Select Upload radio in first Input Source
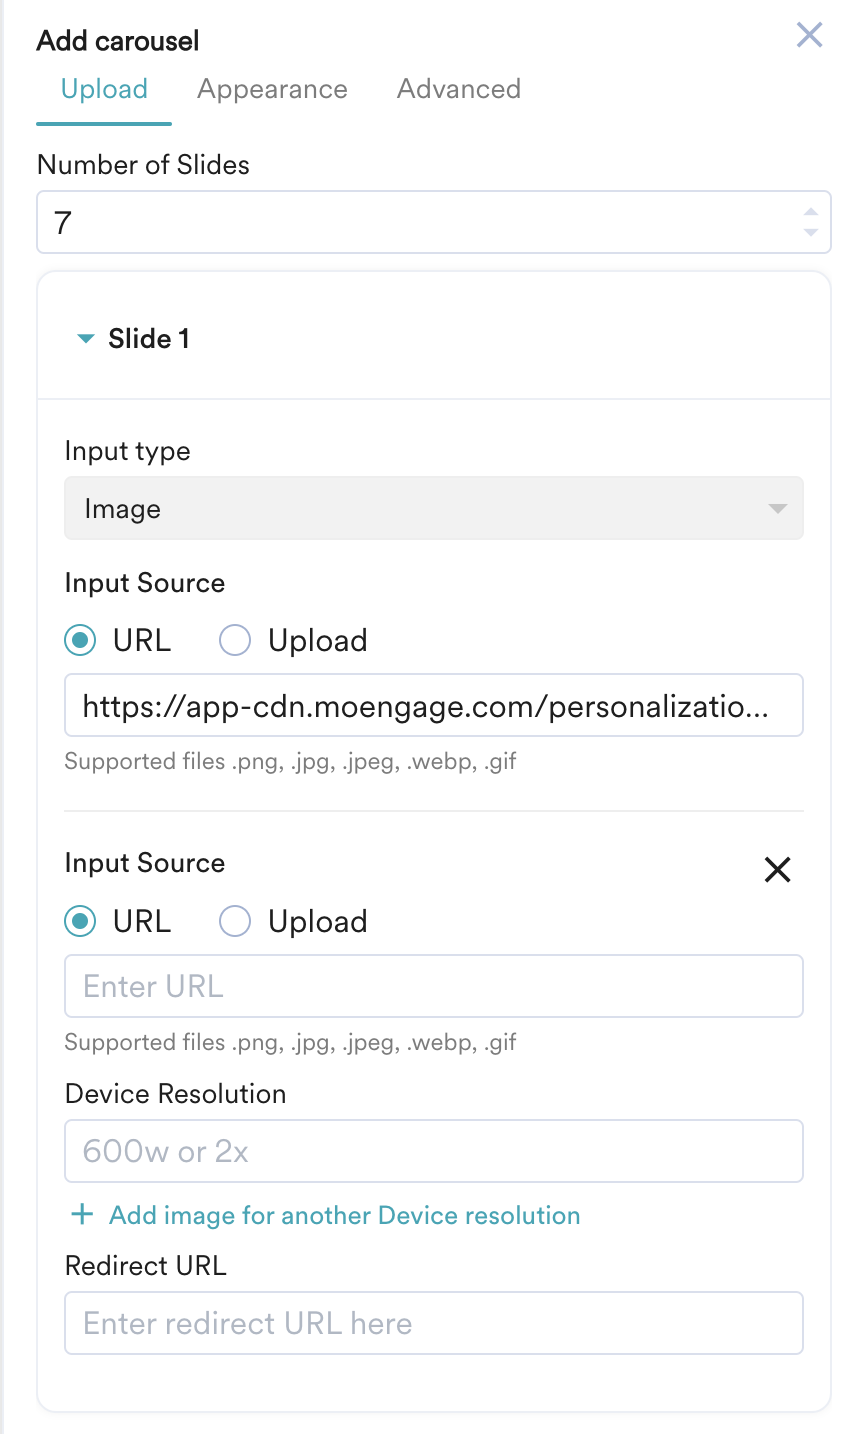 tap(234, 640)
